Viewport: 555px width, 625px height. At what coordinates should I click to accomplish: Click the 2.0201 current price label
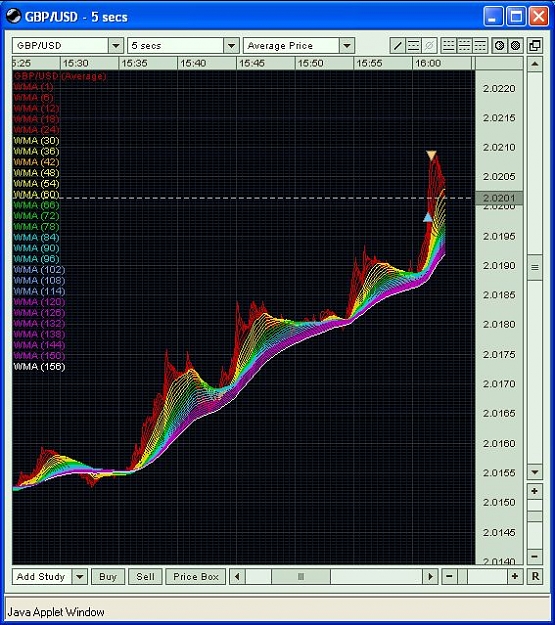coord(499,198)
